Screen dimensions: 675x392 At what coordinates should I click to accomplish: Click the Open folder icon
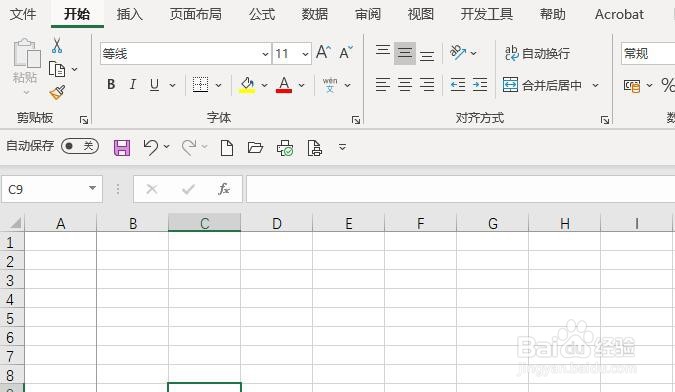pos(255,148)
